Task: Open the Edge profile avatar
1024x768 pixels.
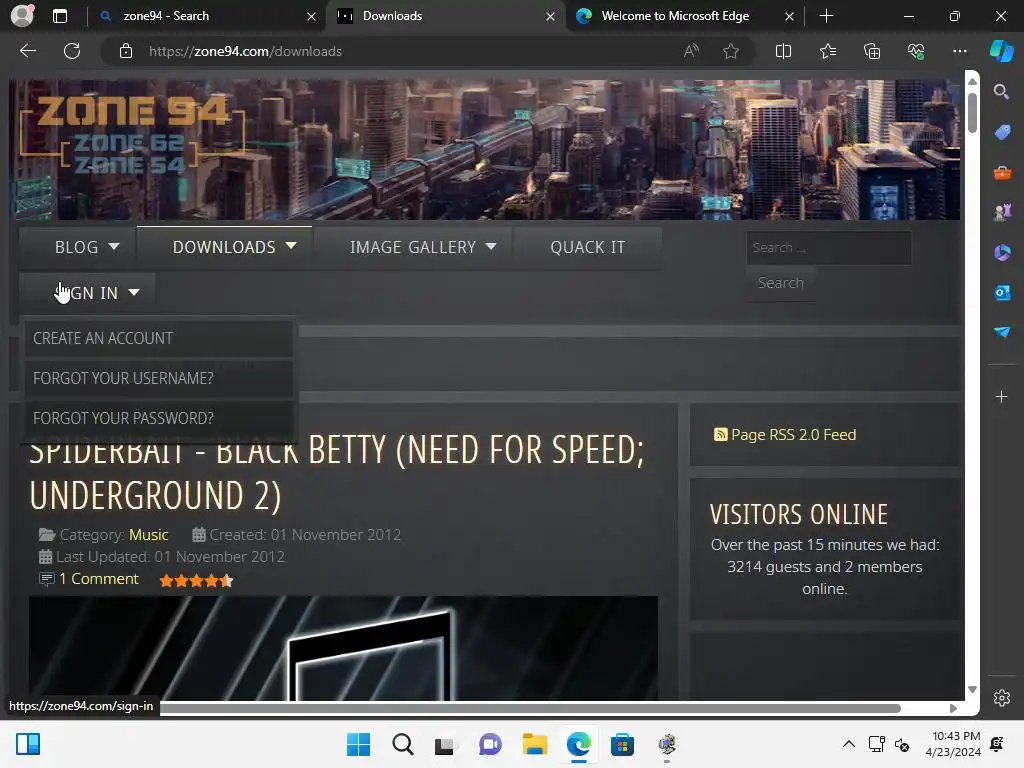Action: pyautogui.click(x=22, y=16)
